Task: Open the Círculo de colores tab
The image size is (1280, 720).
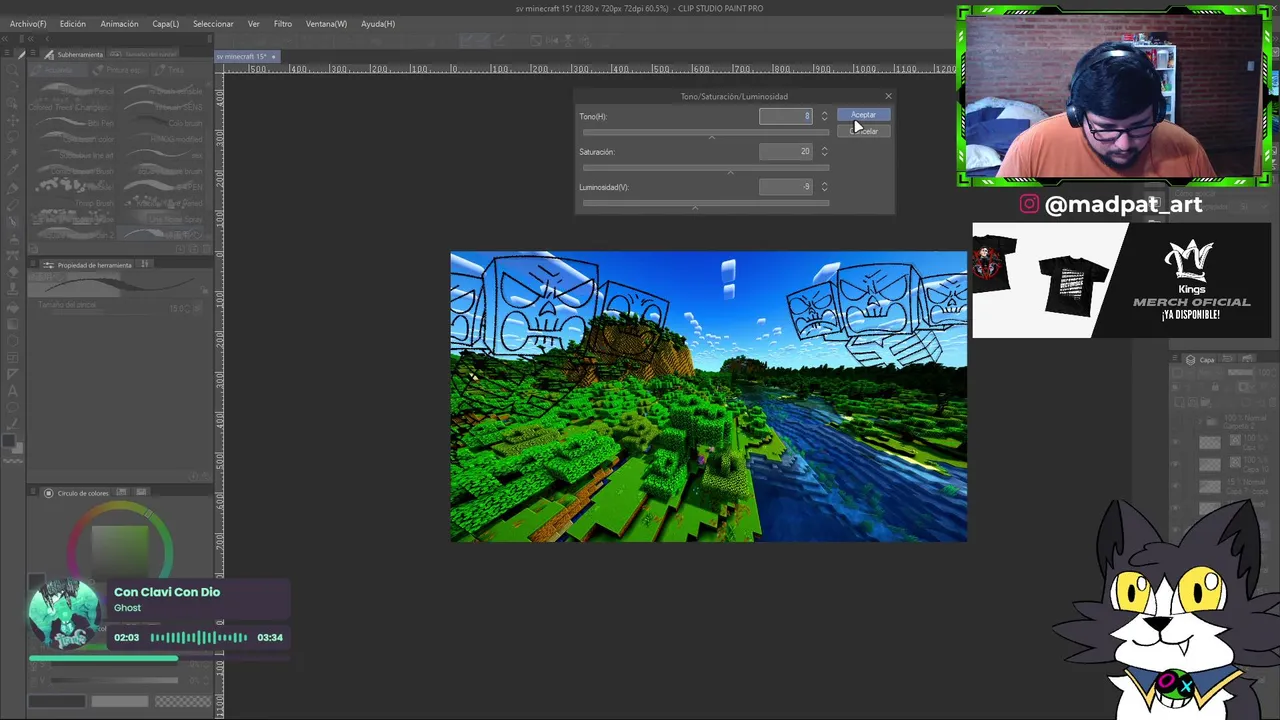Action: tap(77, 493)
